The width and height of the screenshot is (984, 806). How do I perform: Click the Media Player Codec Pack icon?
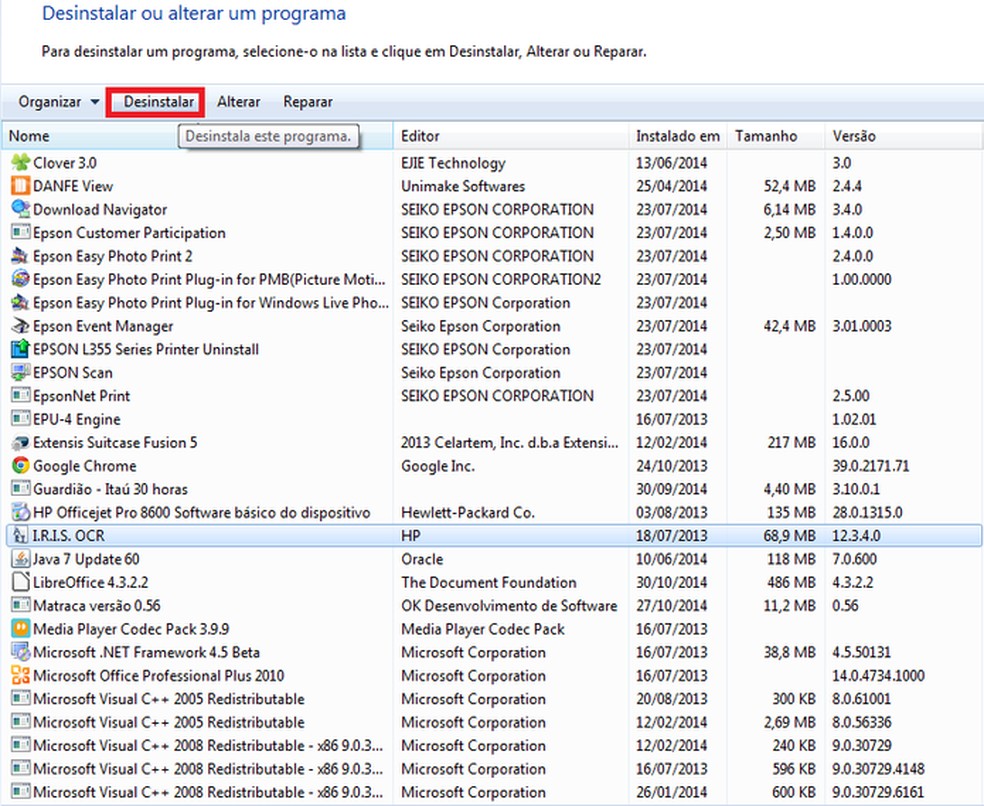pyautogui.click(x=20, y=629)
